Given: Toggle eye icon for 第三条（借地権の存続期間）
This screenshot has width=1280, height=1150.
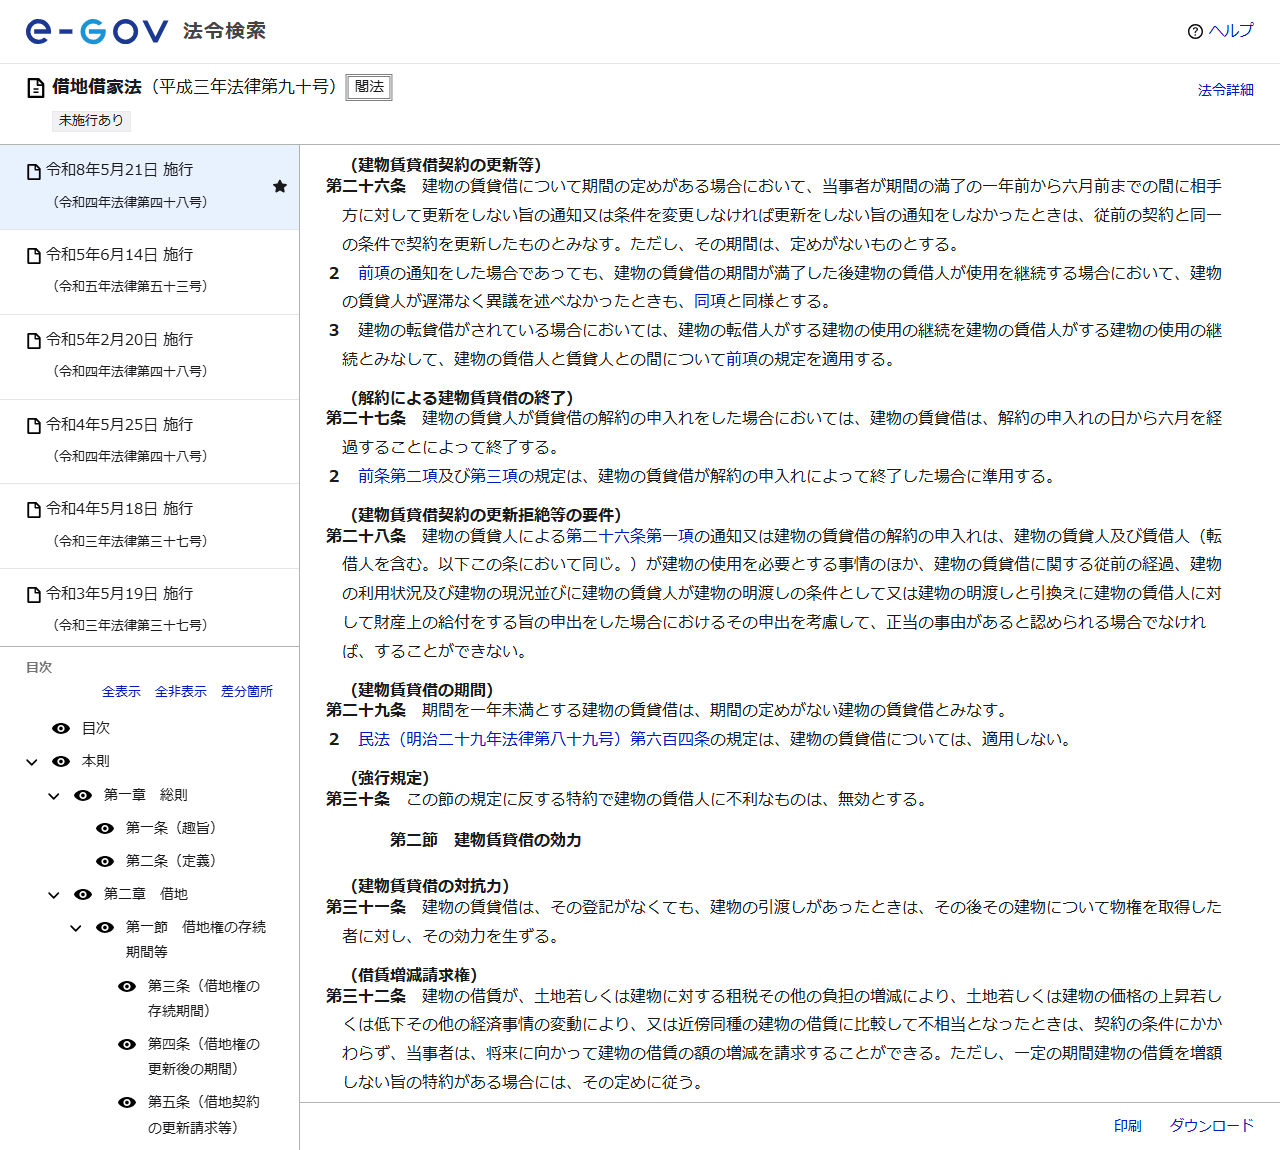Looking at the screenshot, I should tap(127, 986).
